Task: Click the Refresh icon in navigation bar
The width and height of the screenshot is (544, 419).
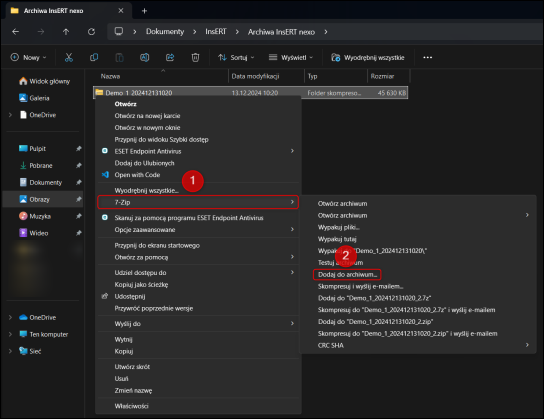Action: (91, 32)
